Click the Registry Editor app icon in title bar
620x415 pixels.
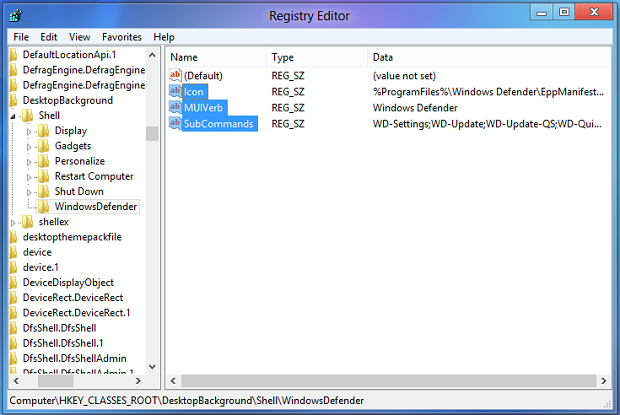point(16,16)
